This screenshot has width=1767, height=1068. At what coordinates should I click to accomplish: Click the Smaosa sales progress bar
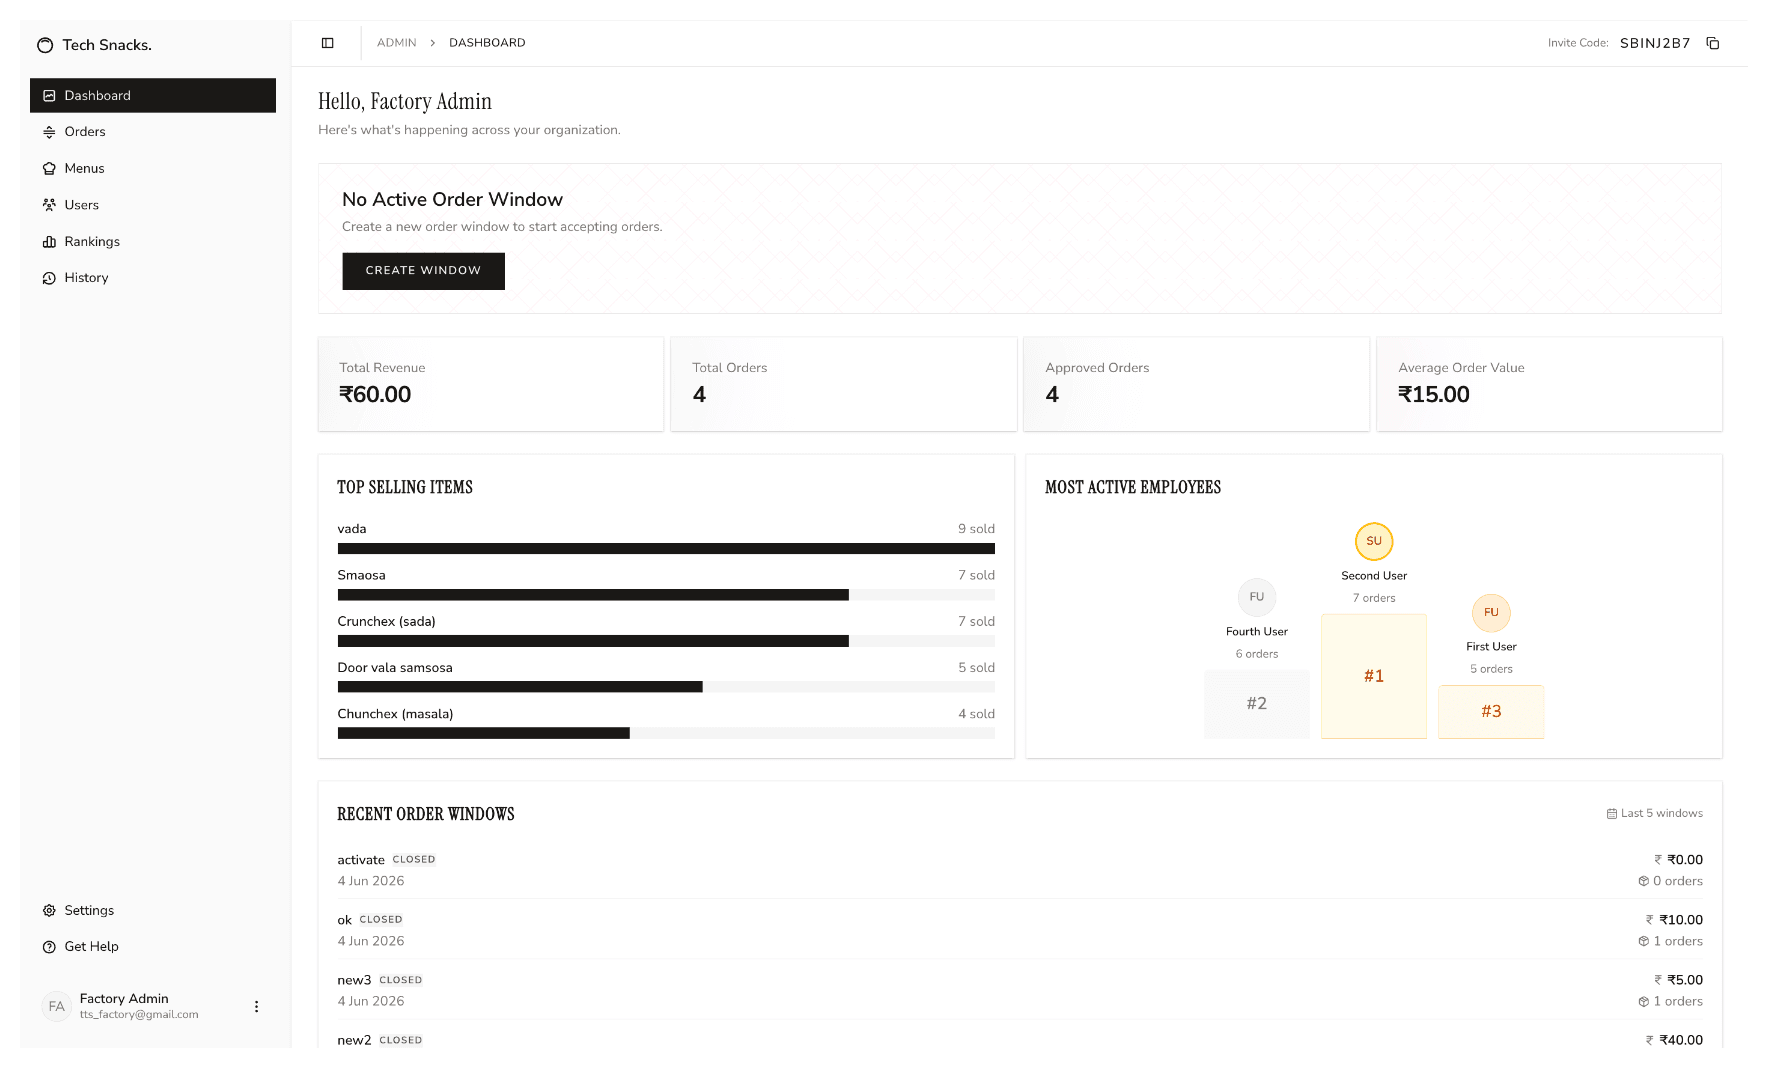[666, 595]
